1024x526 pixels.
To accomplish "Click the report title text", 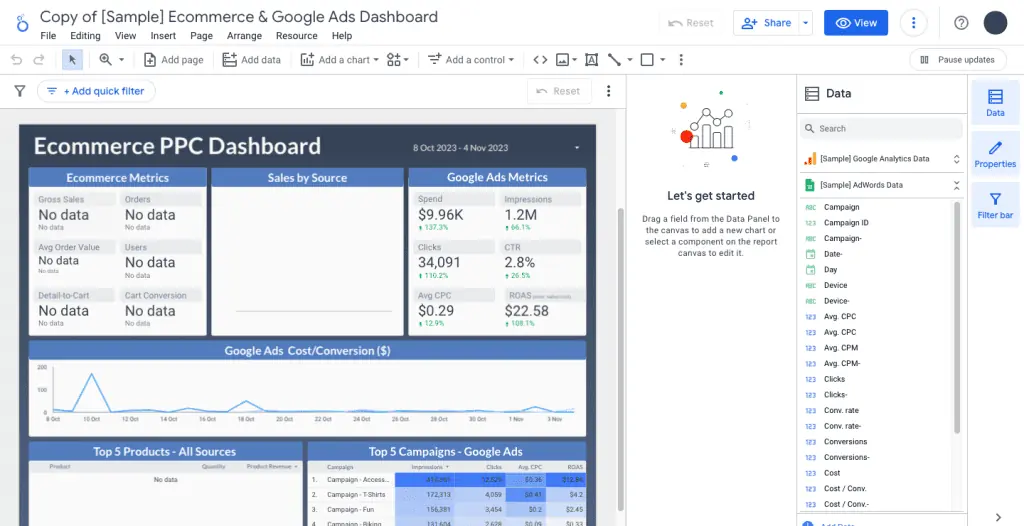I will [x=238, y=16].
